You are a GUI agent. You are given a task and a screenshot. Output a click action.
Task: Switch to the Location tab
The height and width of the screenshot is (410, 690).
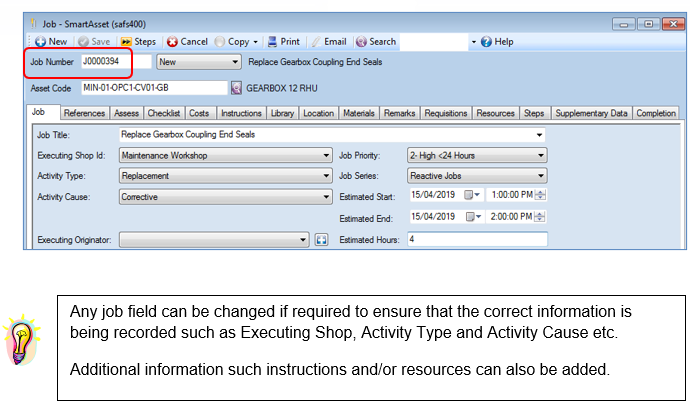pyautogui.click(x=318, y=113)
